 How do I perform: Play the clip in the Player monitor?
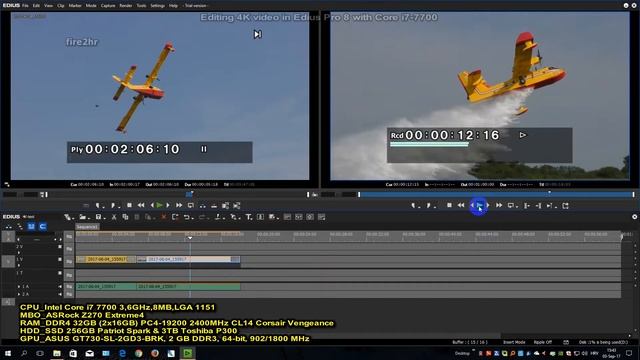tap(160, 205)
